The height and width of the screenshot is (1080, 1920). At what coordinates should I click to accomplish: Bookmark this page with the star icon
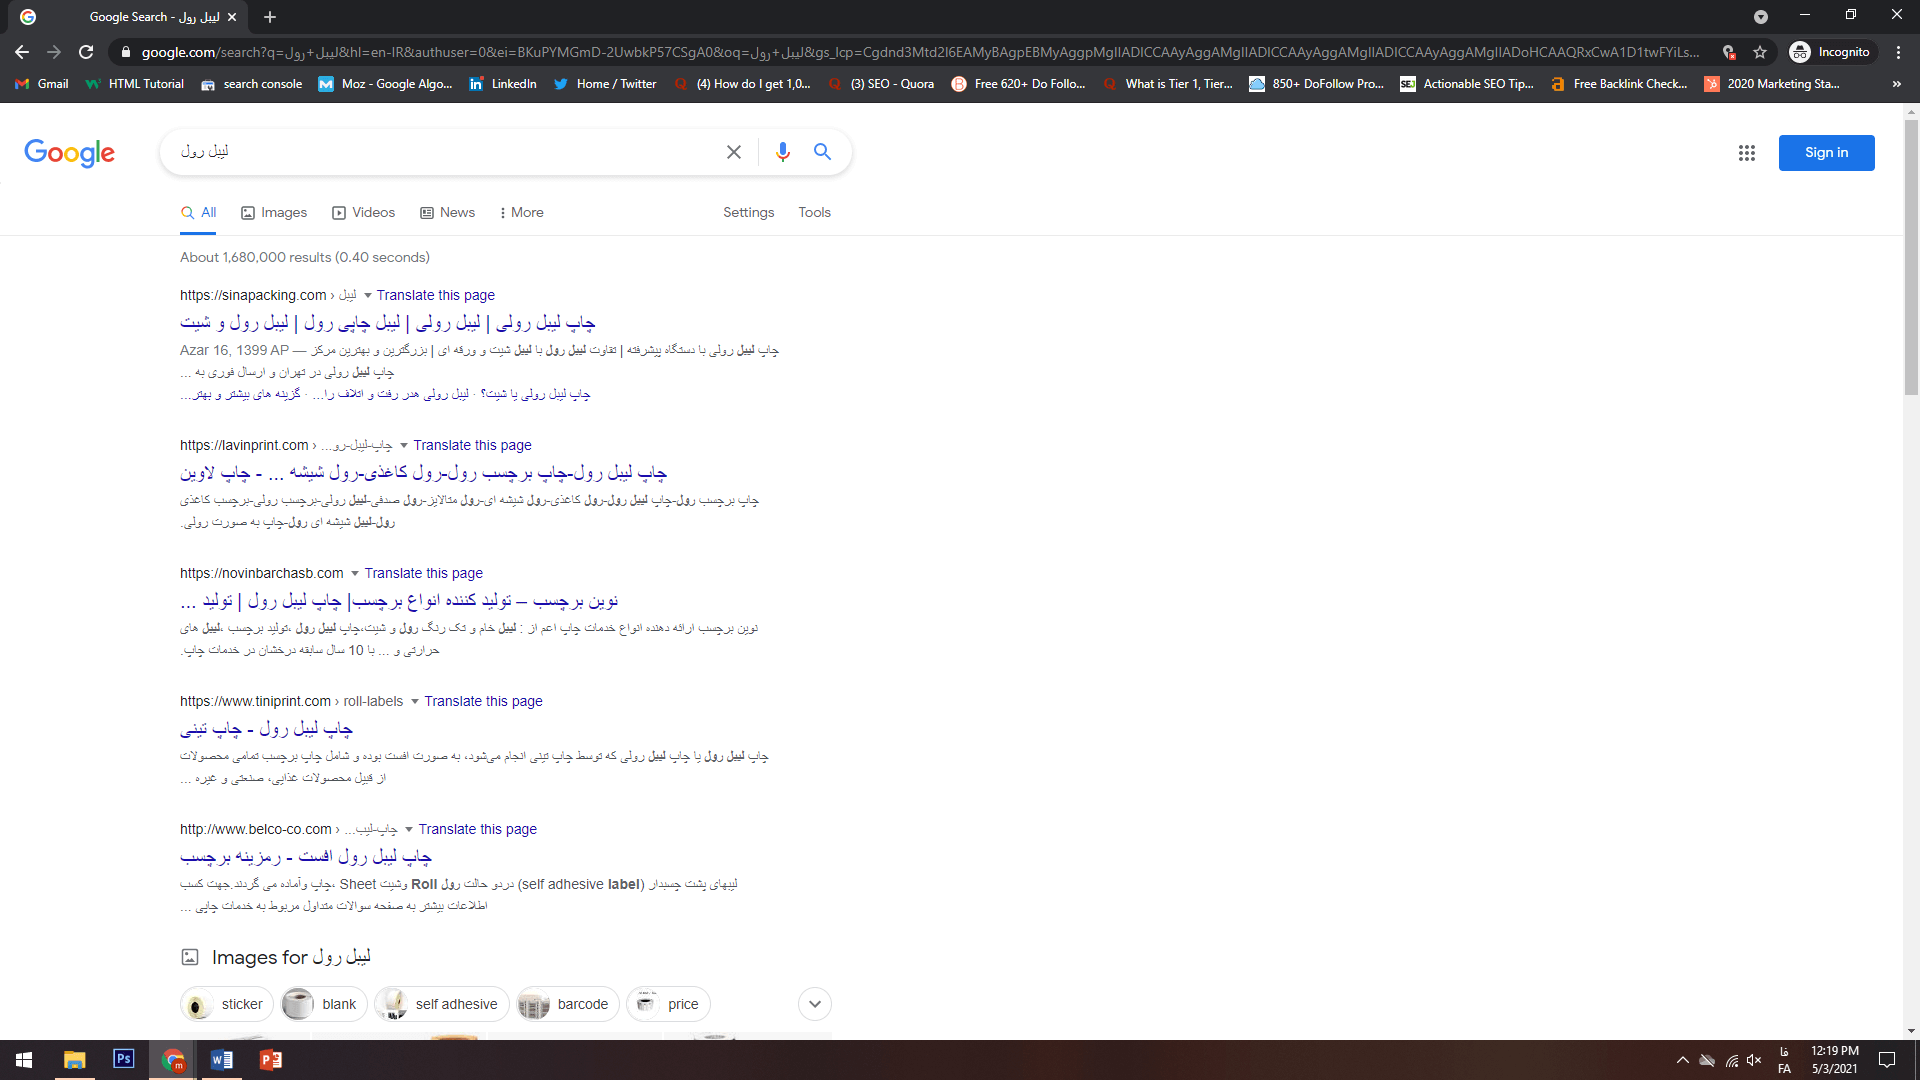click(x=1760, y=52)
